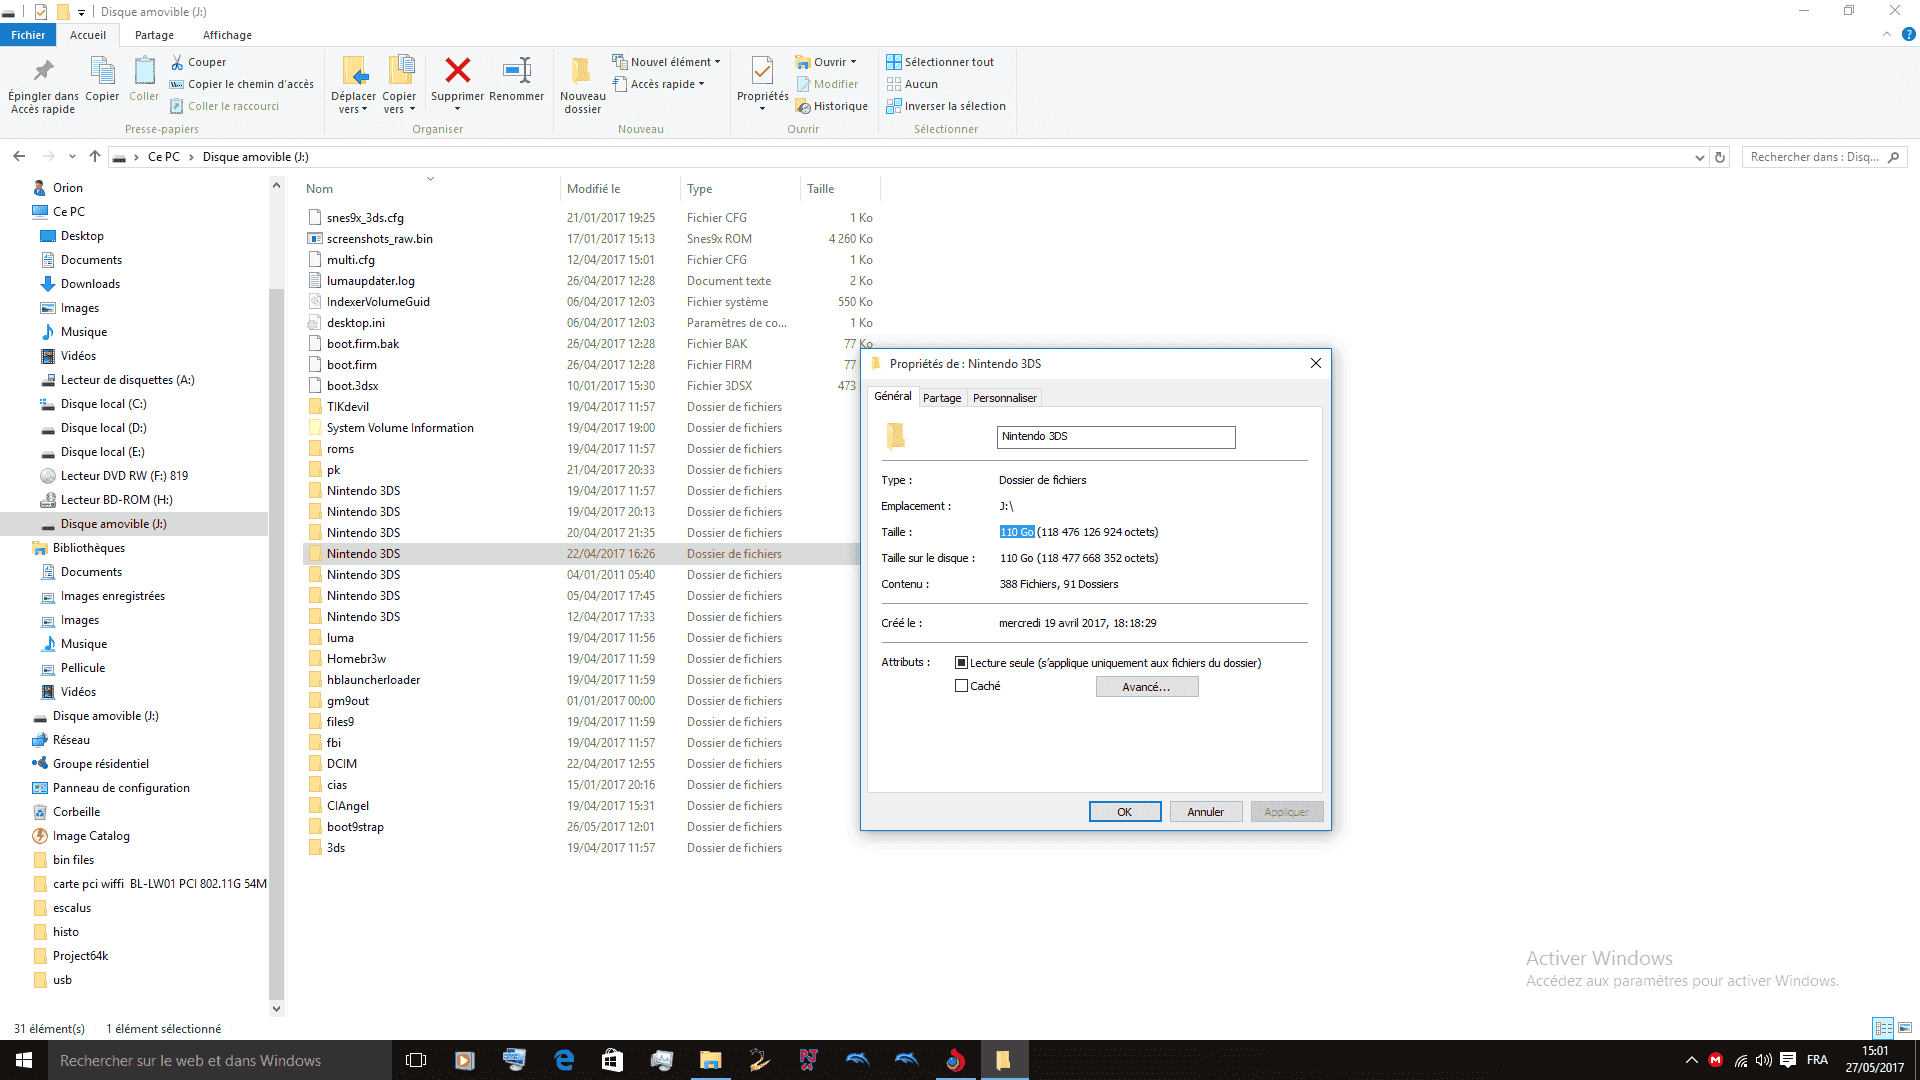
Task: Open the Windows Start menu
Action: [x=24, y=1060]
